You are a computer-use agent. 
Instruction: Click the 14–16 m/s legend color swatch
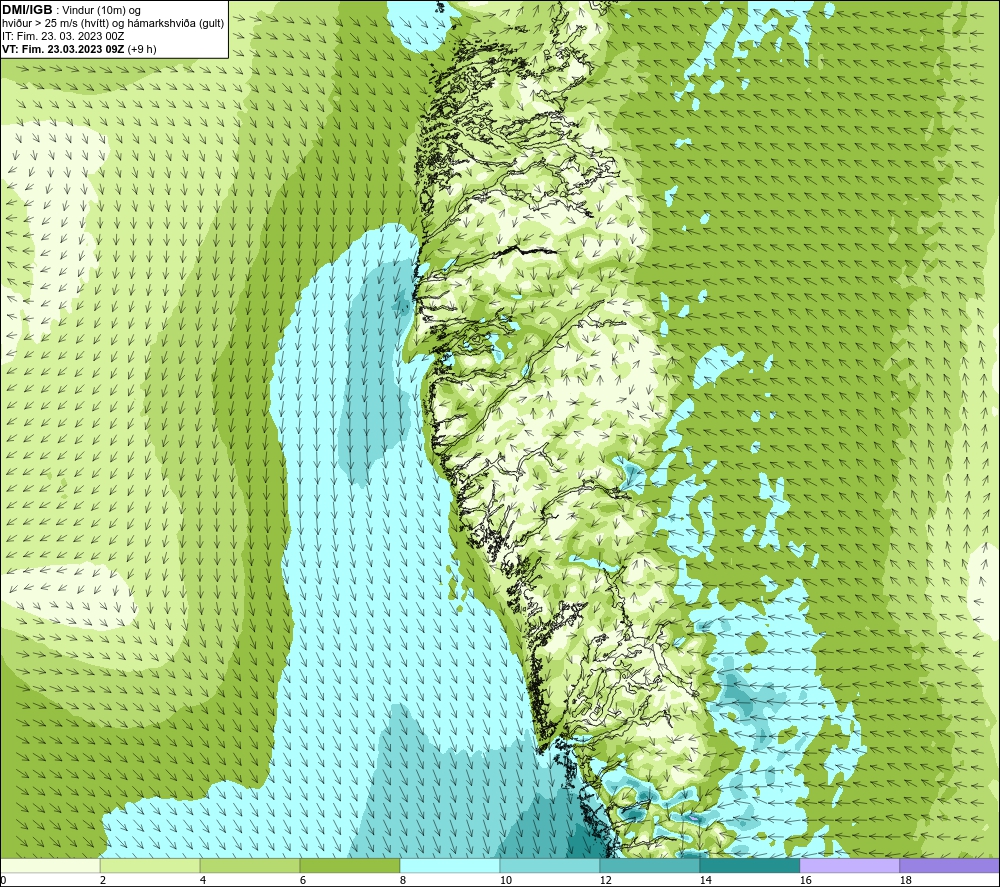(x=749, y=866)
